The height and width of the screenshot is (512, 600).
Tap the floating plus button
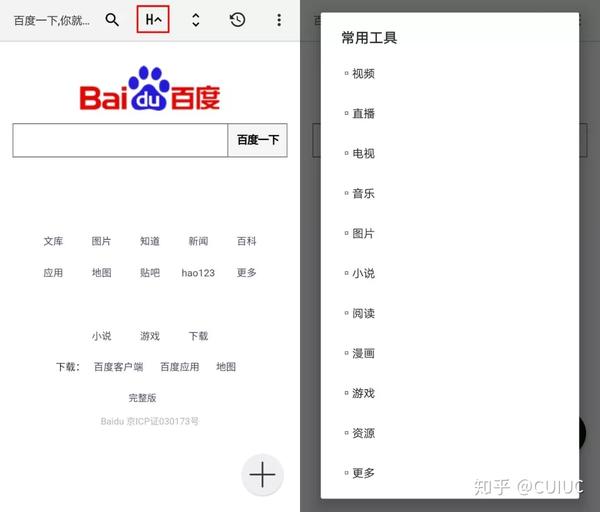(x=262, y=474)
